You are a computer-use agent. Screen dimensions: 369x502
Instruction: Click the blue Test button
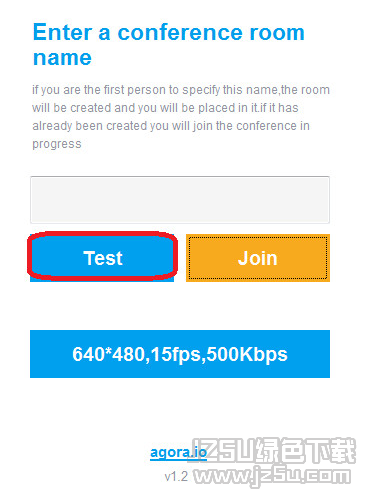click(102, 258)
